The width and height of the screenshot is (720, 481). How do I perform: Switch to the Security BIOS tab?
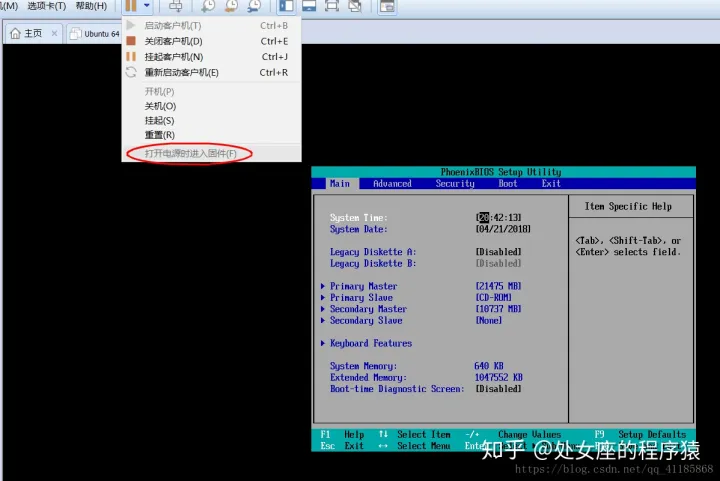(455, 184)
